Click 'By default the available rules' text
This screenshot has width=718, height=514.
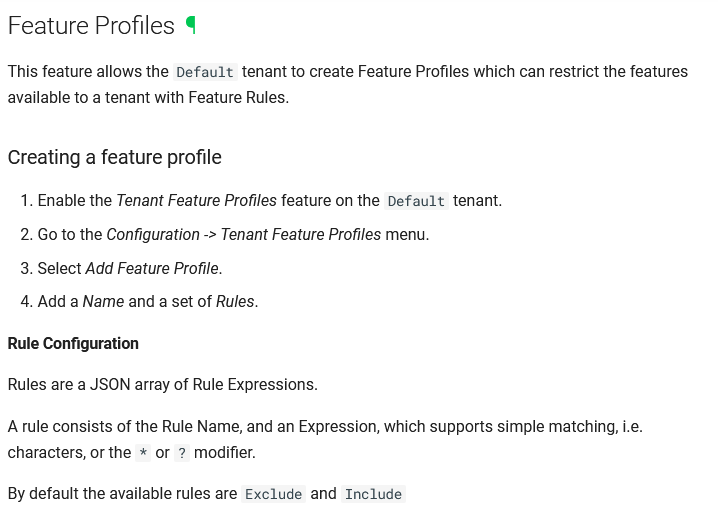(x=122, y=493)
